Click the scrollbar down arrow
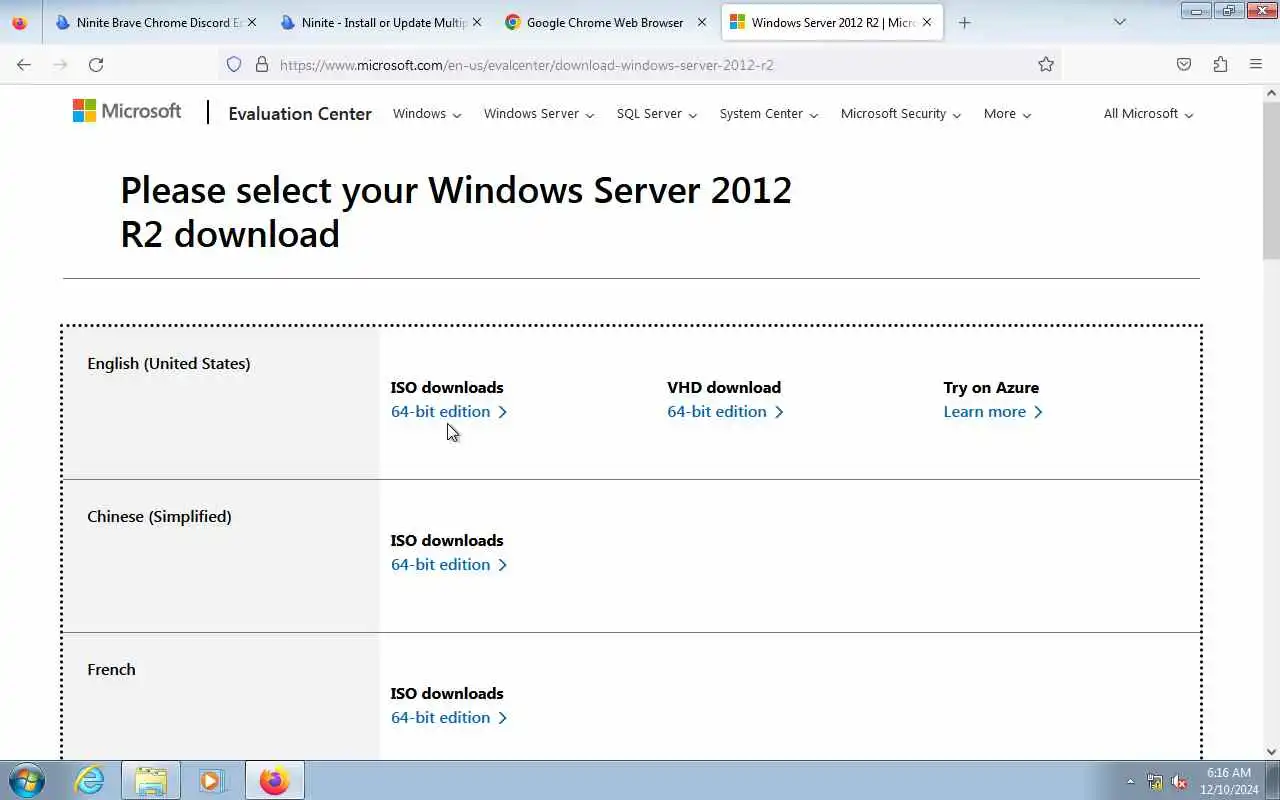 tap(1271, 752)
